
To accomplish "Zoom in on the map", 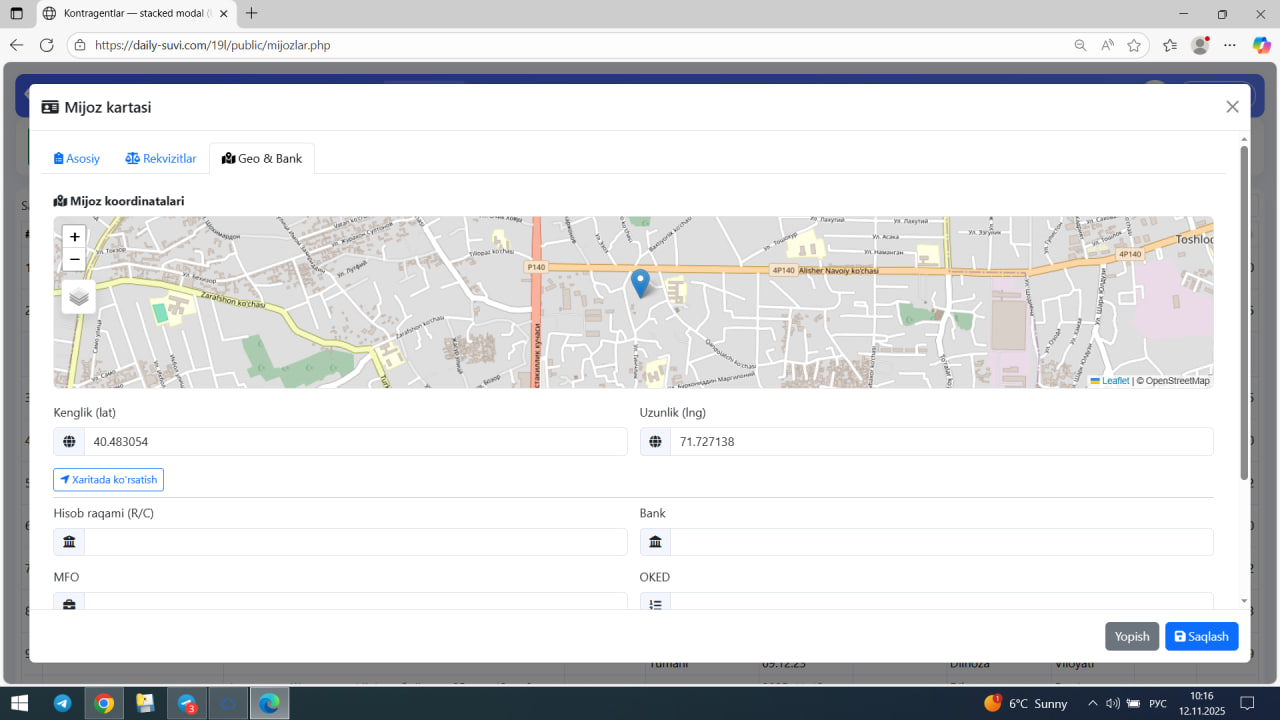I will coord(74,237).
